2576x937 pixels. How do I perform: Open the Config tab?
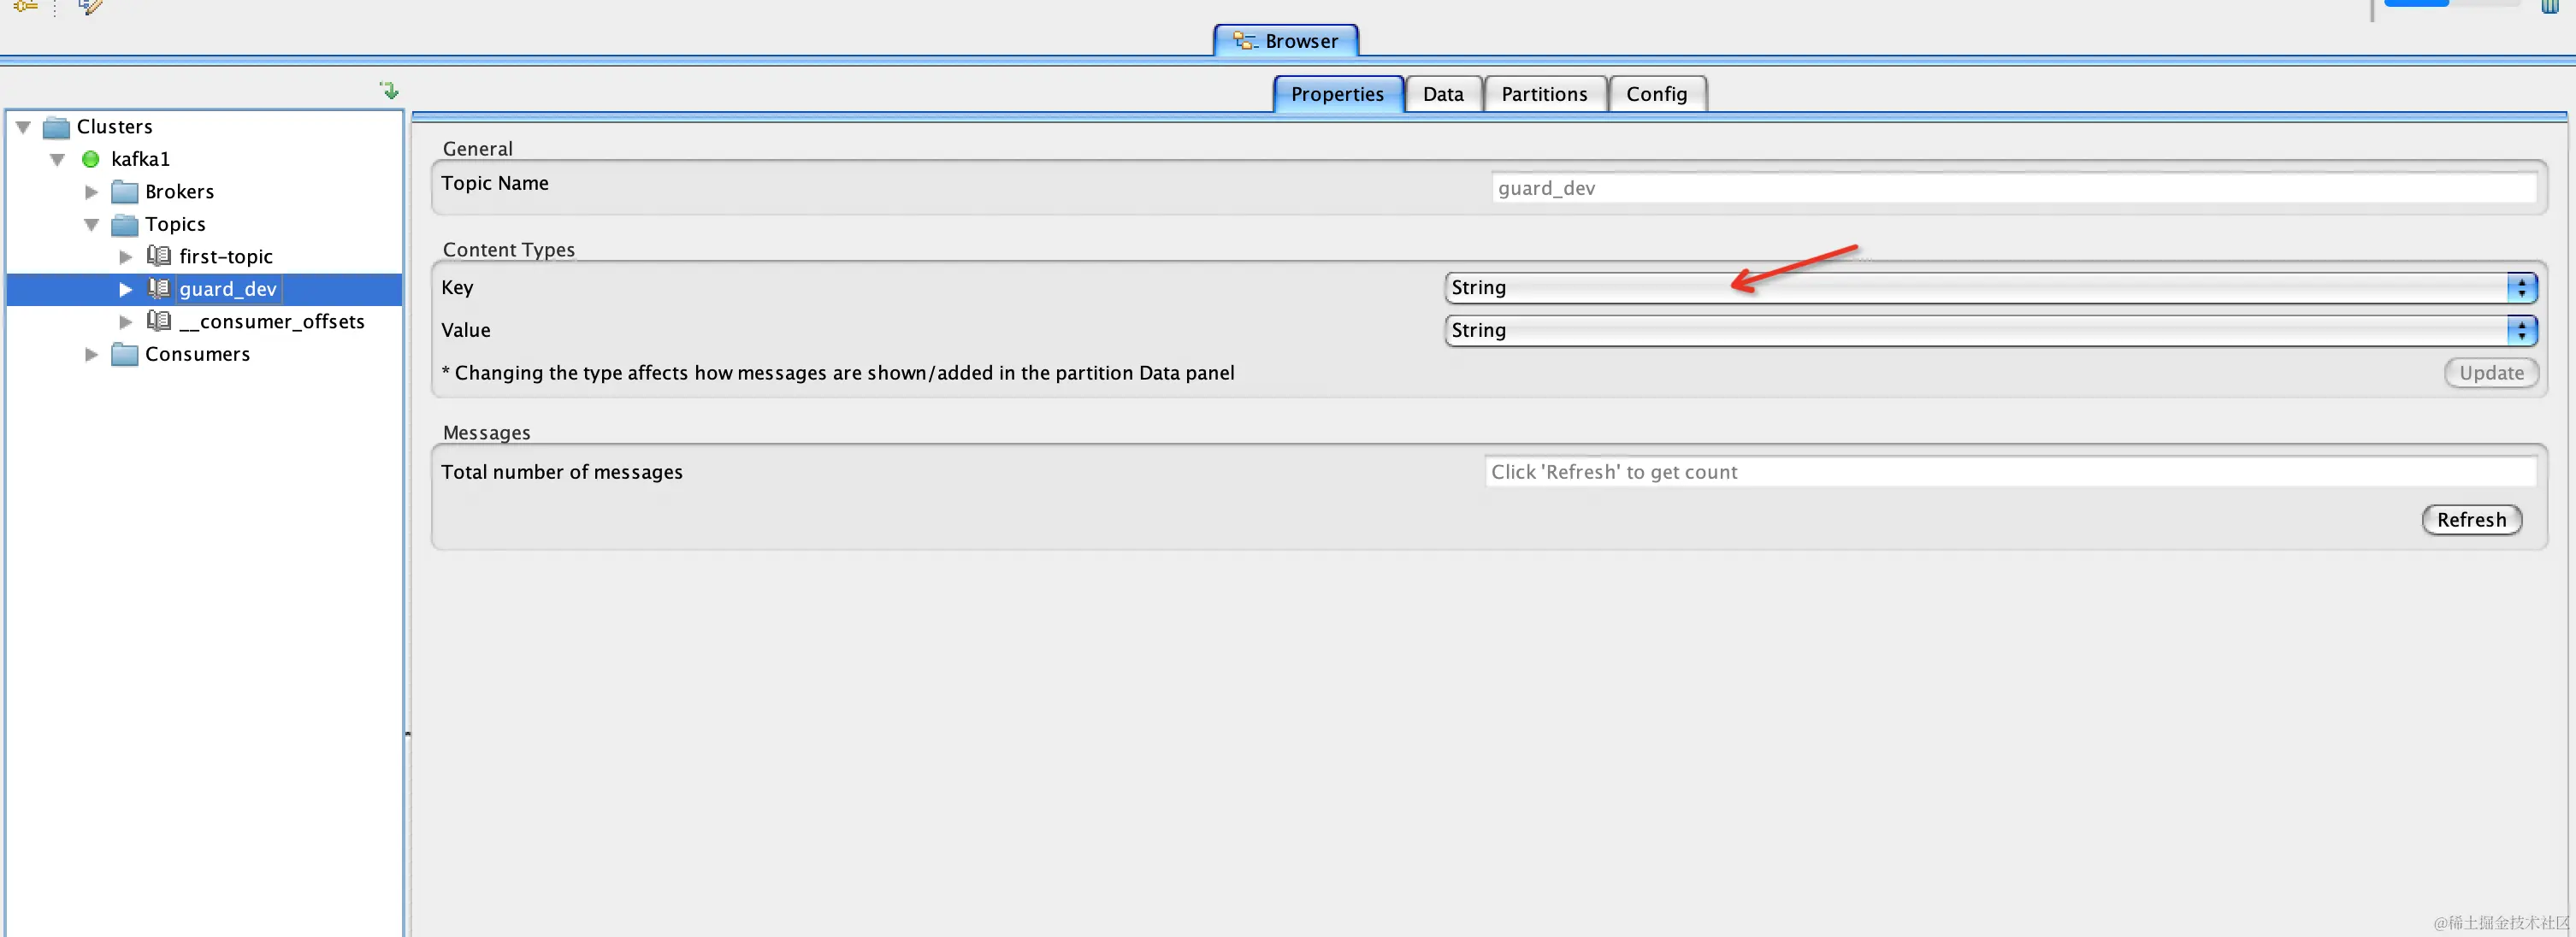pos(1655,94)
